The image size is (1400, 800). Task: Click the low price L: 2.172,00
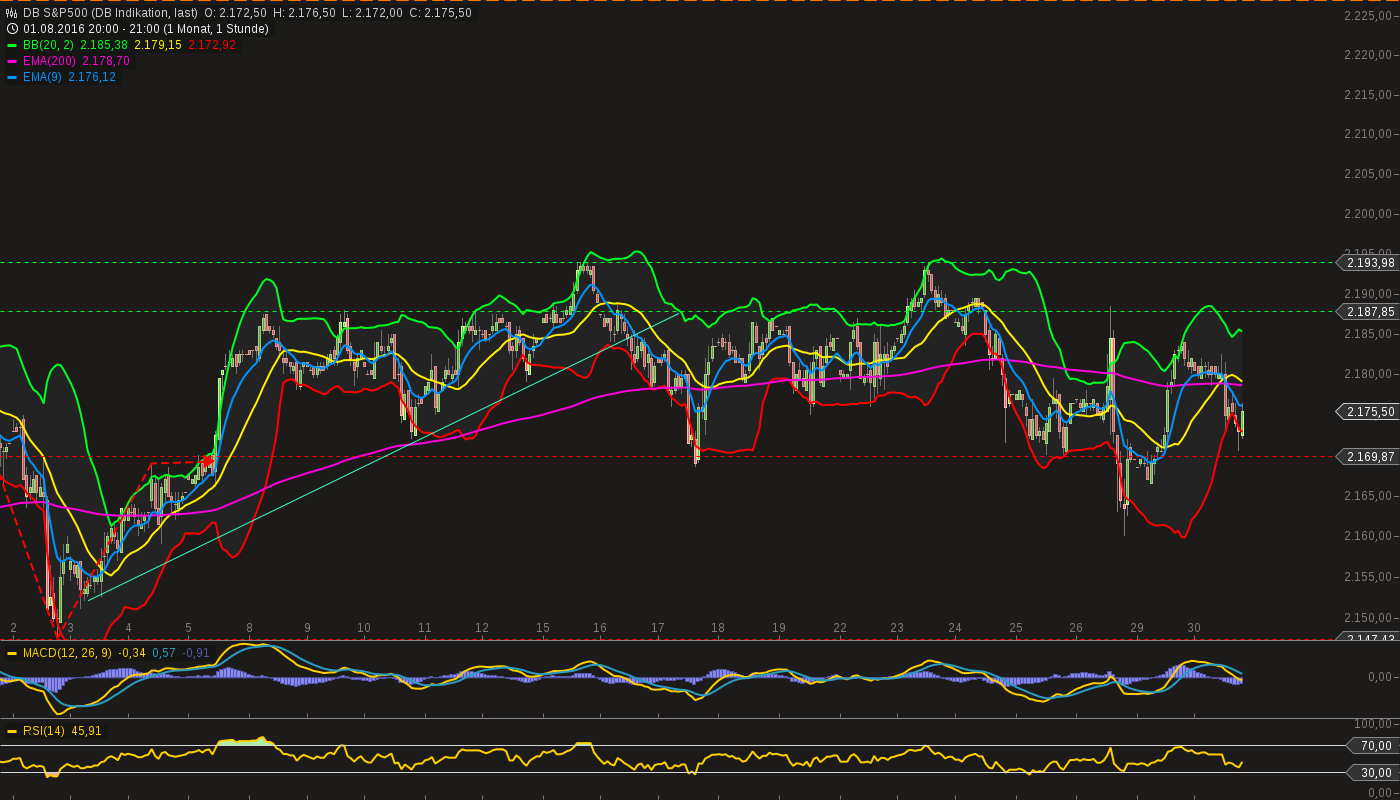[372, 13]
